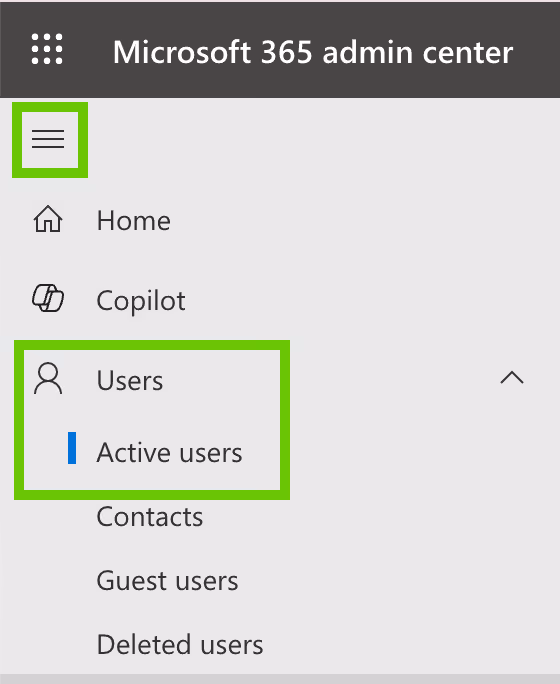The image size is (560, 684).
Task: Collapse the Users section chevron
Action: pos(512,378)
